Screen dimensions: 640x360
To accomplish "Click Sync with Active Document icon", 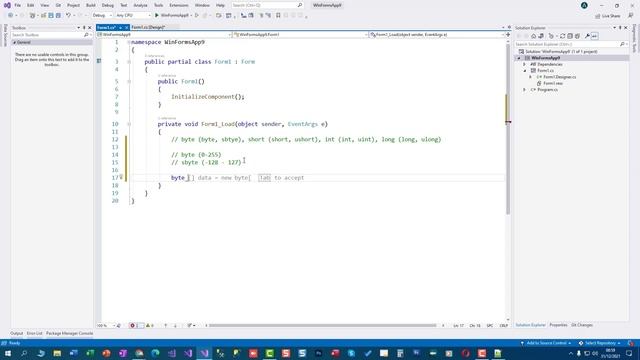I will pos(562,36).
